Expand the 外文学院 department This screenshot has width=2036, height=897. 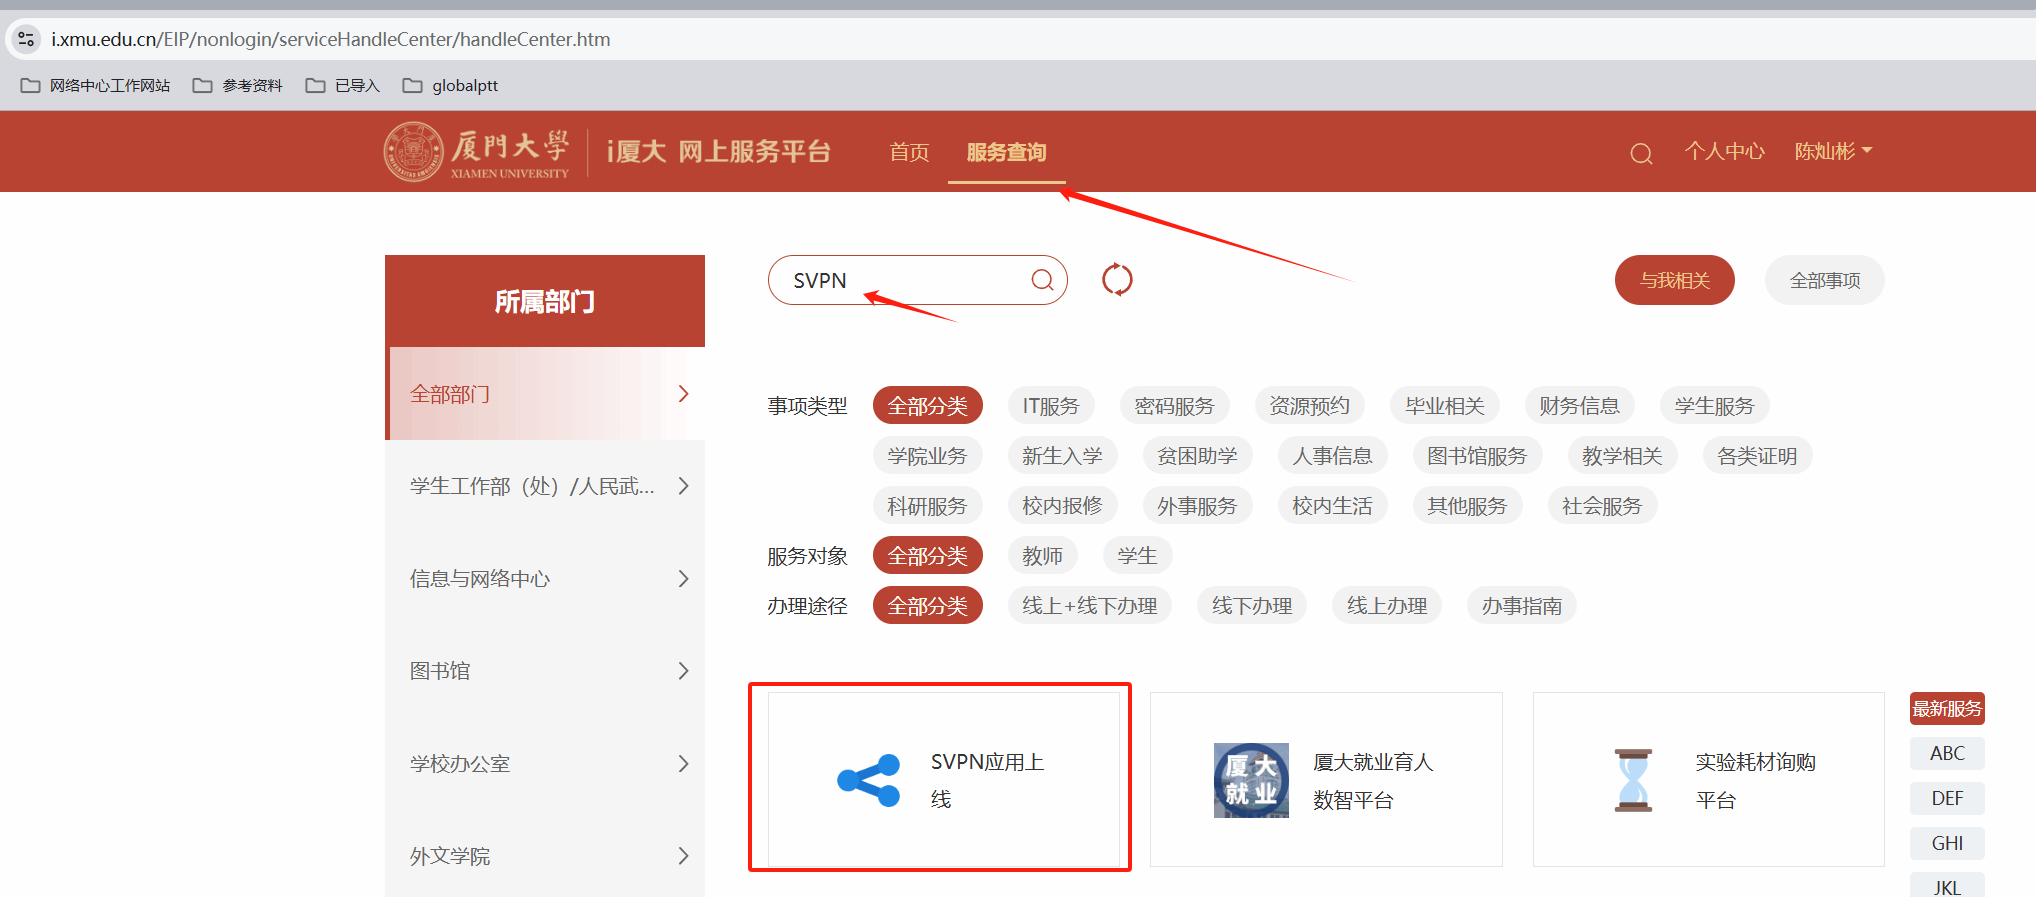545,856
